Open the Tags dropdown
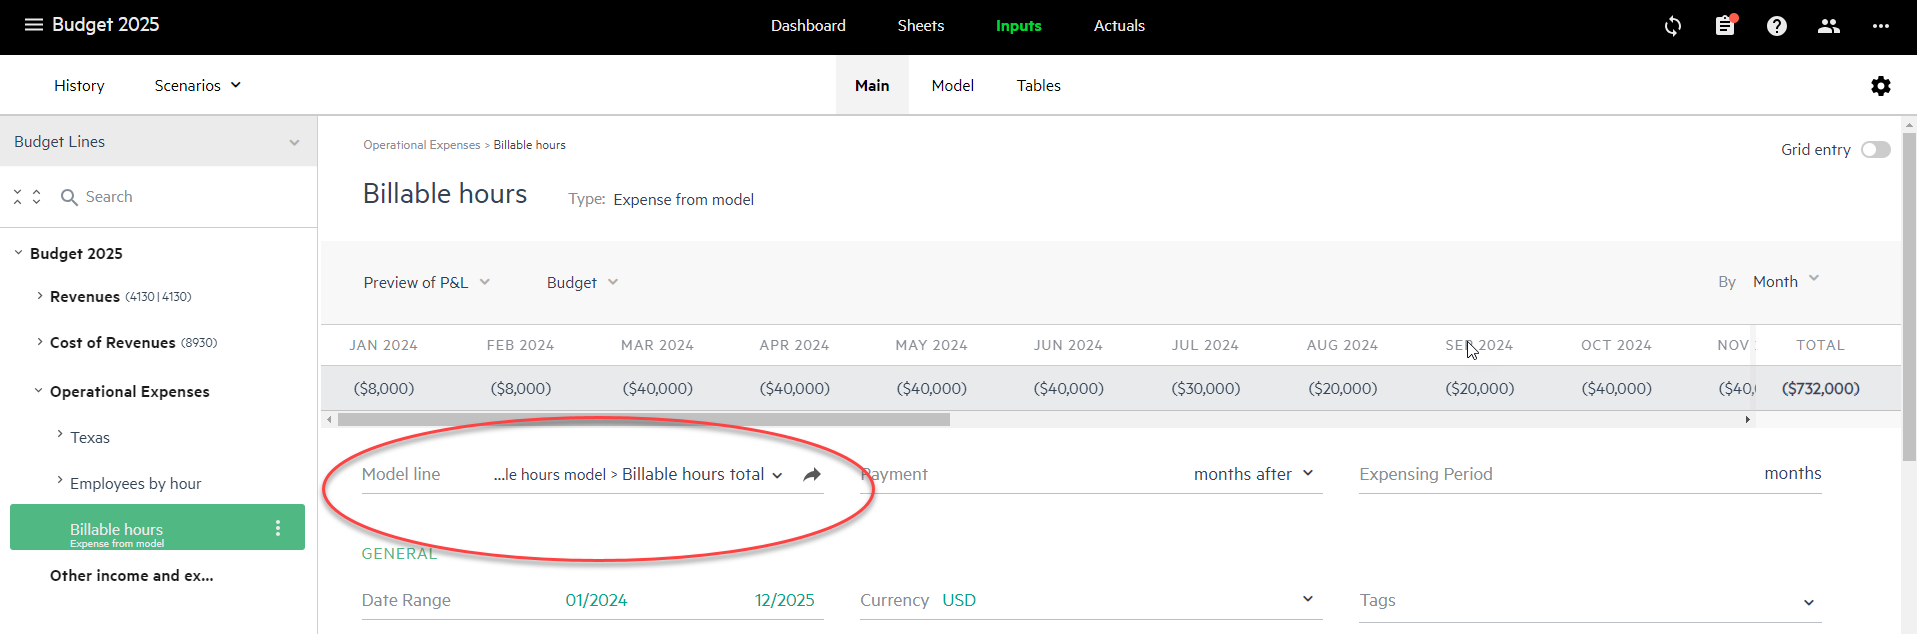Screen dimensions: 1917x634 pyautogui.click(x=1808, y=602)
